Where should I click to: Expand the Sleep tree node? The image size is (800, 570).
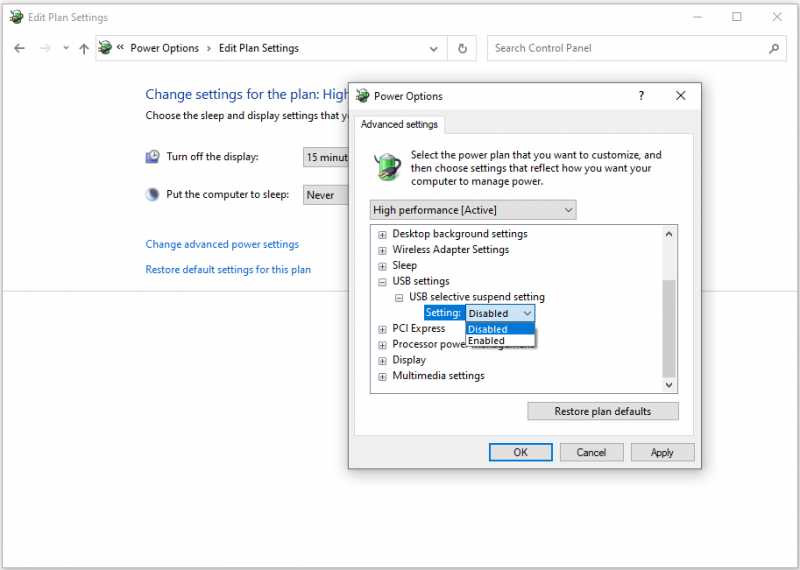click(x=382, y=266)
